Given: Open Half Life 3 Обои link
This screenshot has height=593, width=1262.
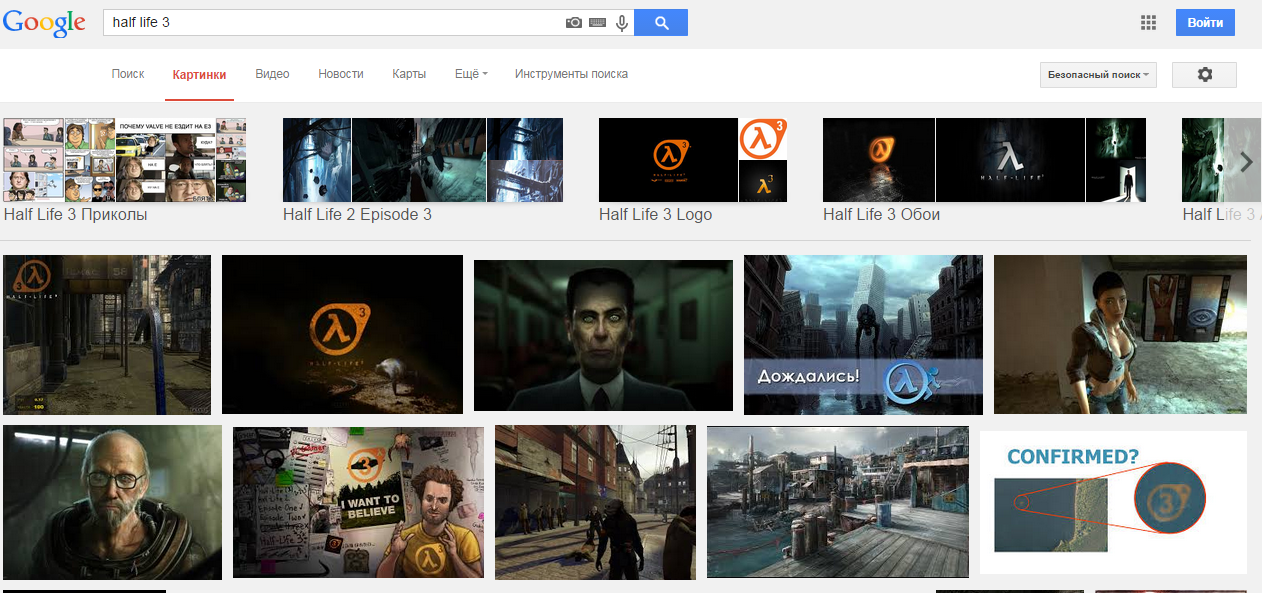Looking at the screenshot, I should click(x=881, y=214).
